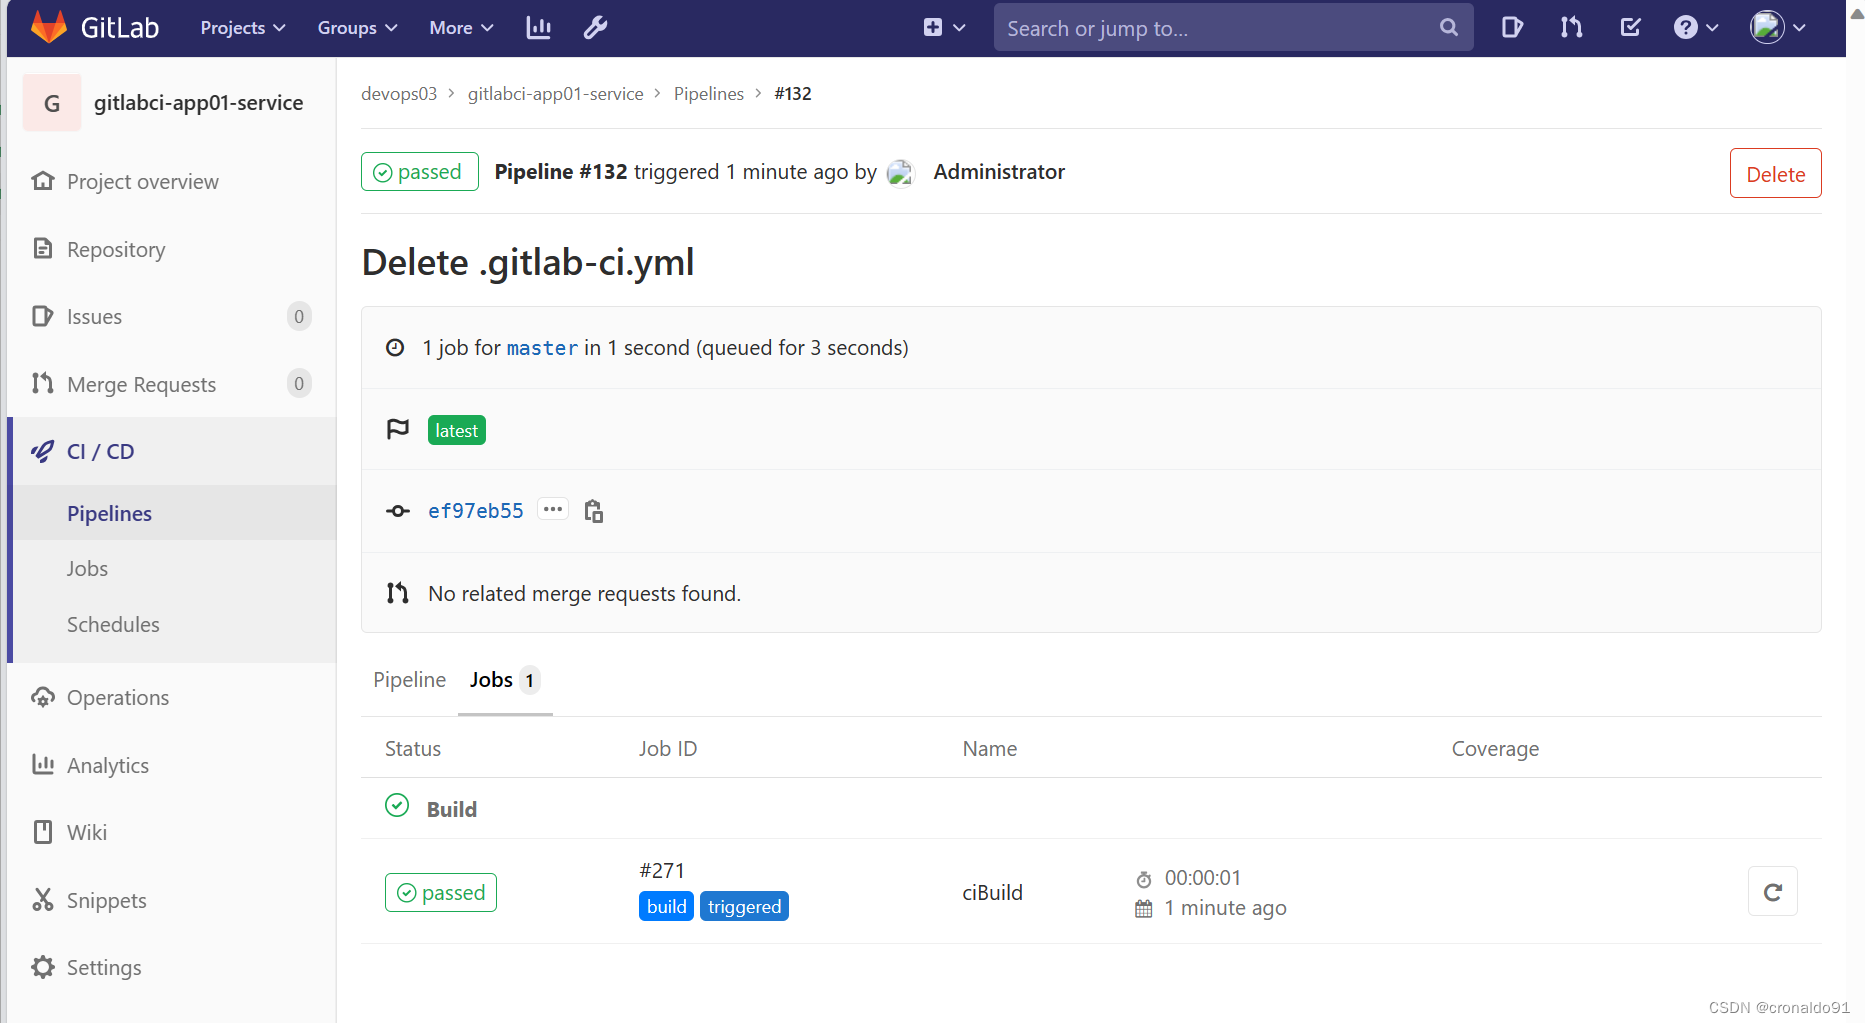Click the latest green label
This screenshot has height=1023, width=1865.
[x=457, y=430]
